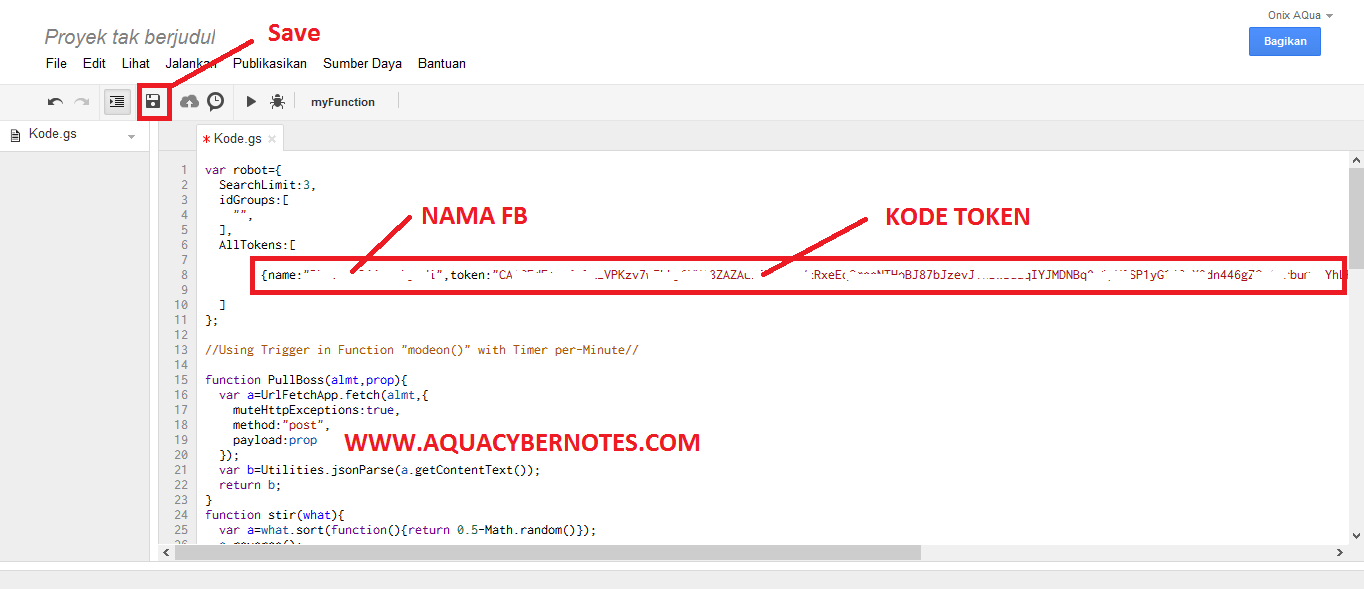Save the script with the floppy icon
The width and height of the screenshot is (1364, 589).
(153, 102)
